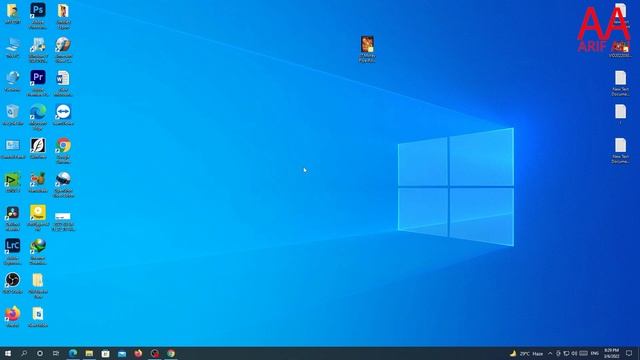Open Firefox from the taskbar

tap(138, 353)
